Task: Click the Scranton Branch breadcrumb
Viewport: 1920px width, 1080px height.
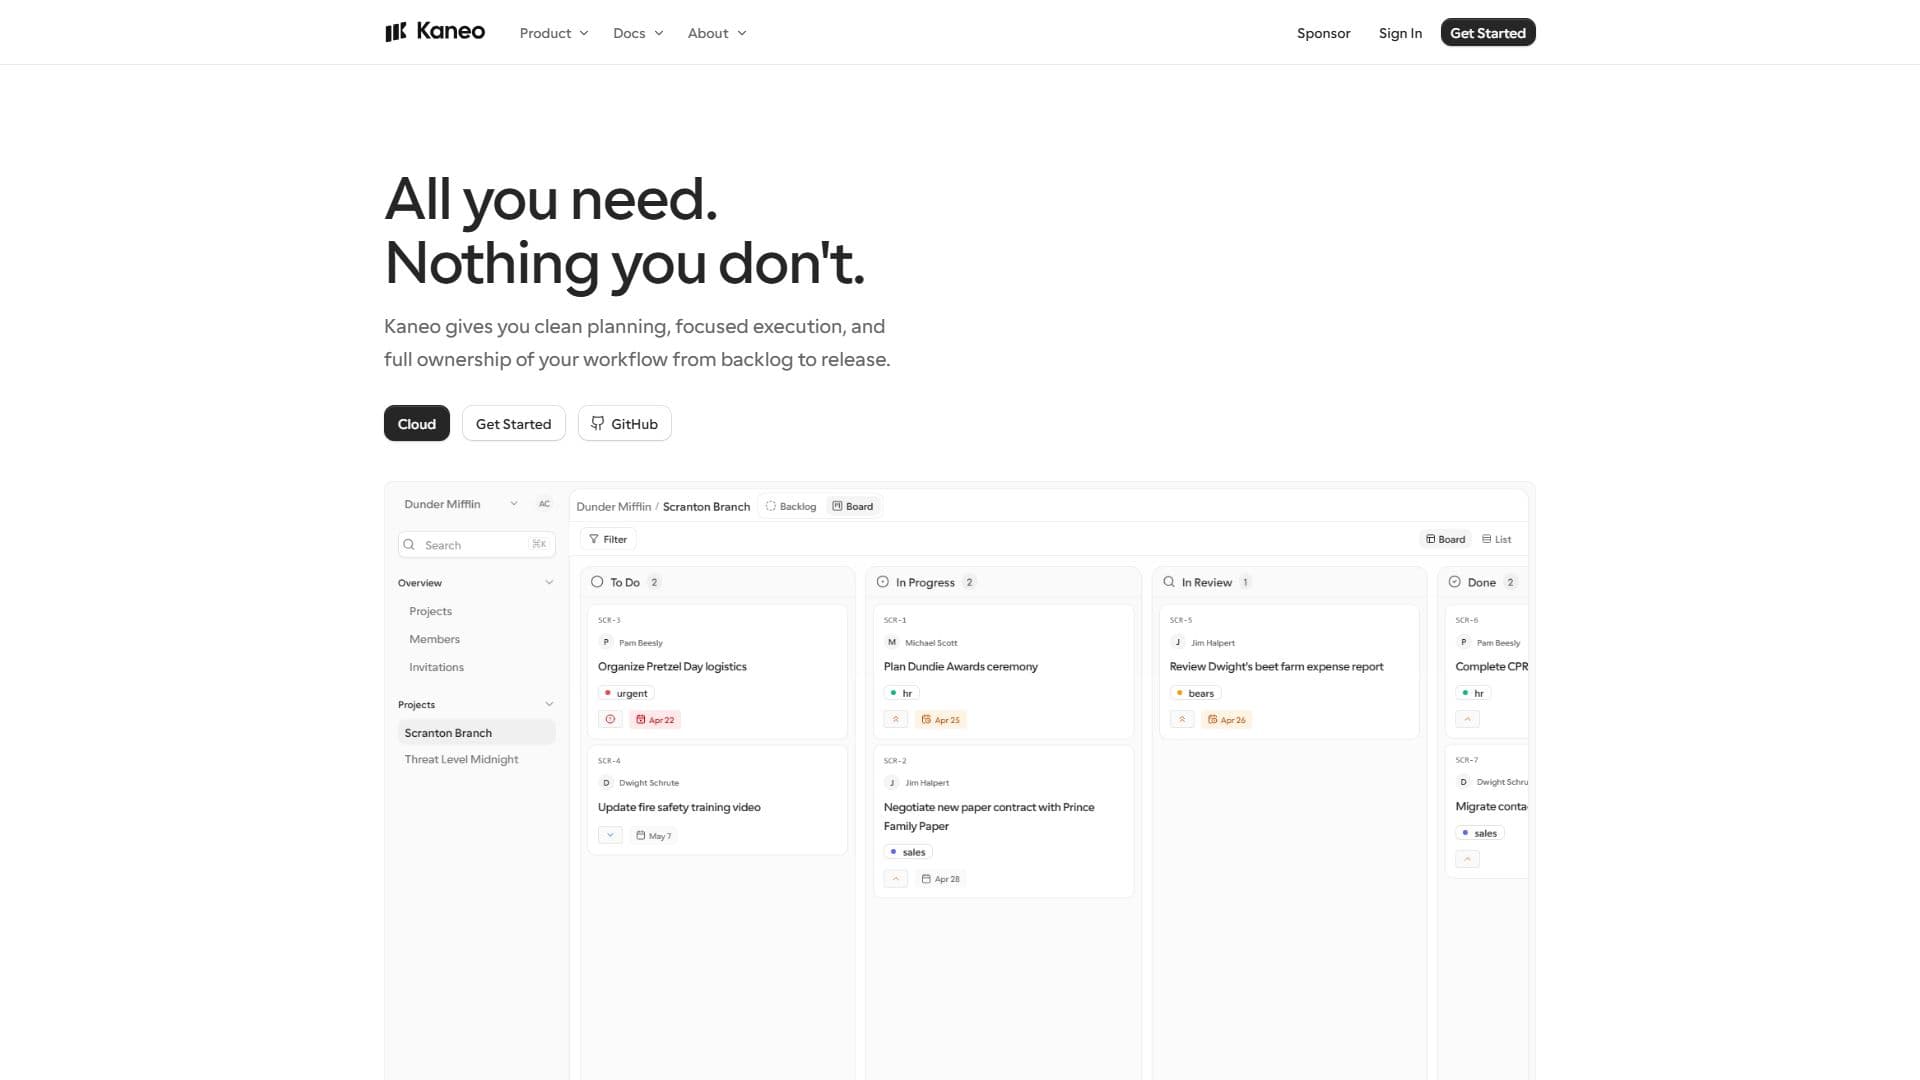Action: click(706, 507)
